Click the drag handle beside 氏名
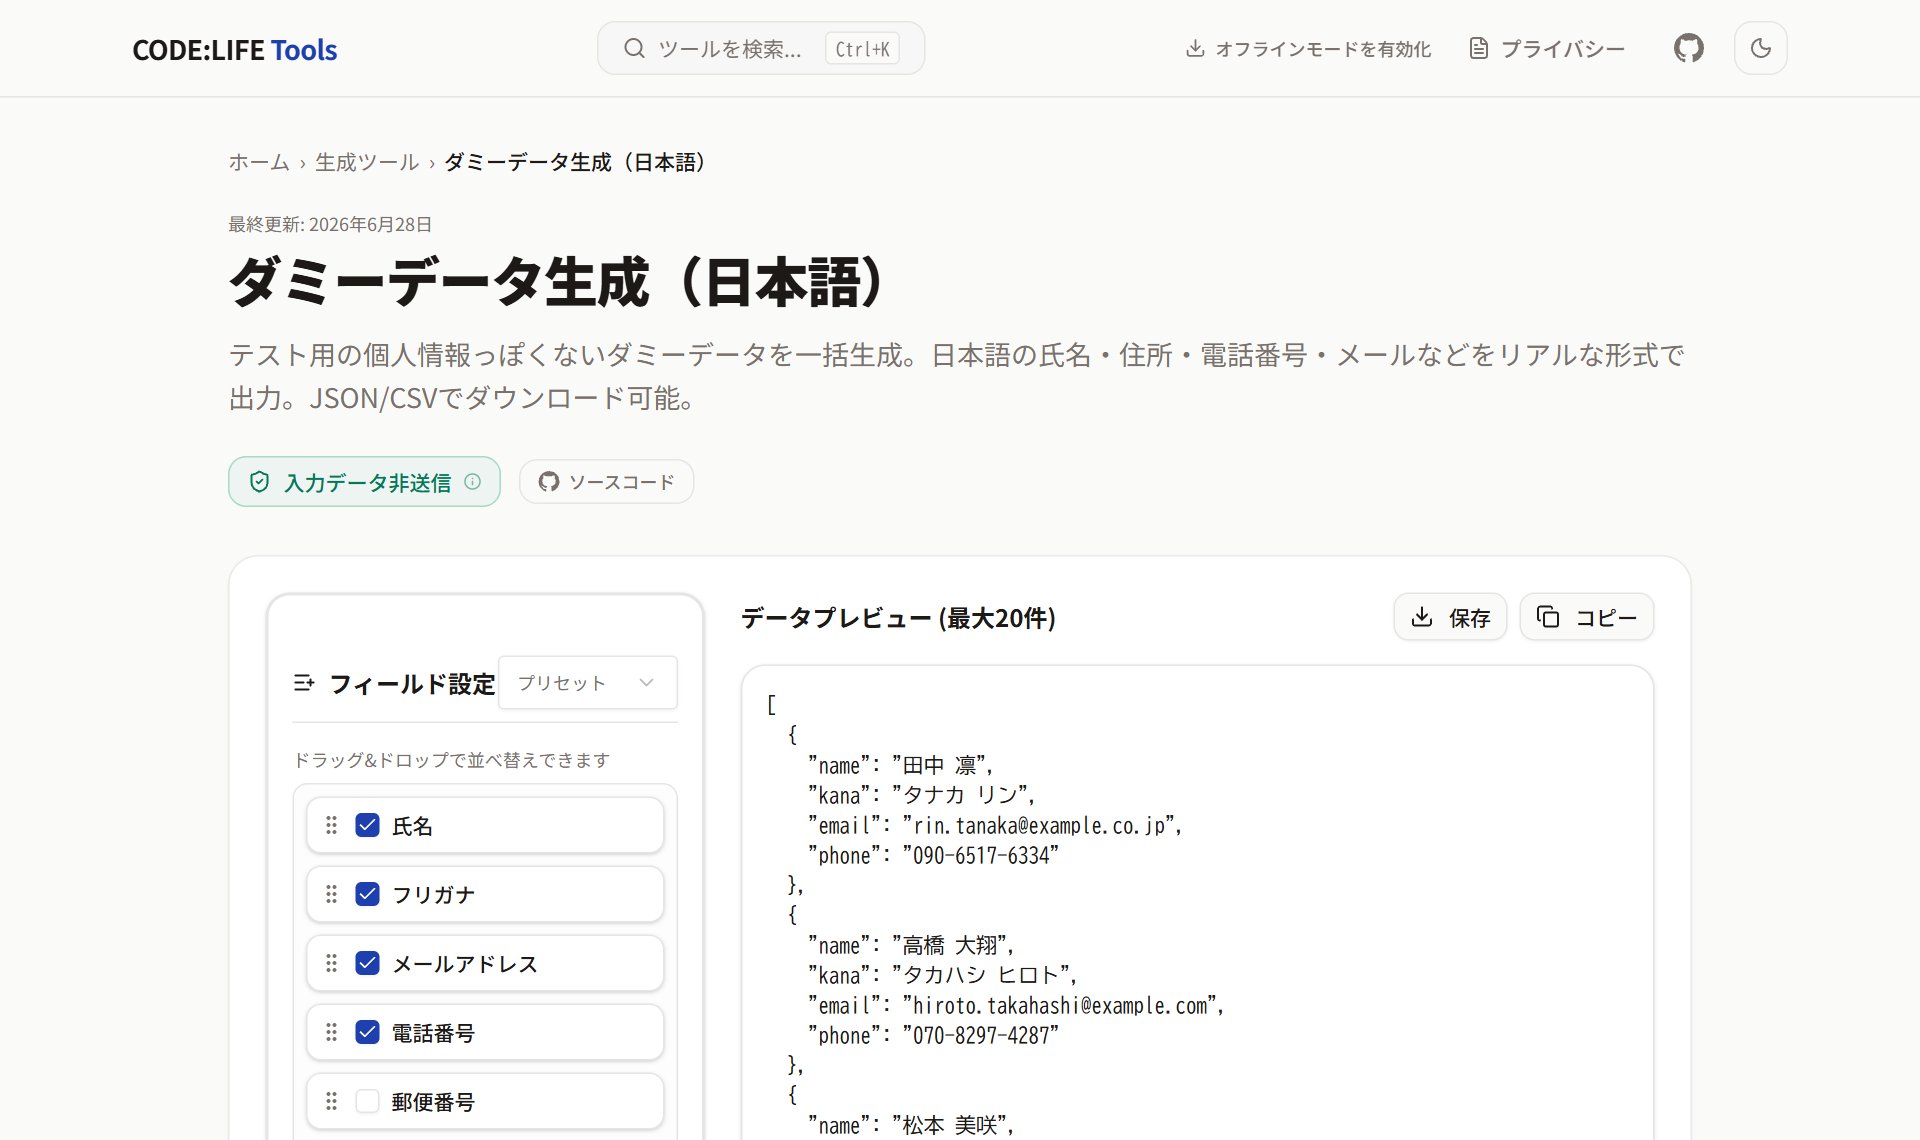1920x1140 pixels. pos(331,825)
